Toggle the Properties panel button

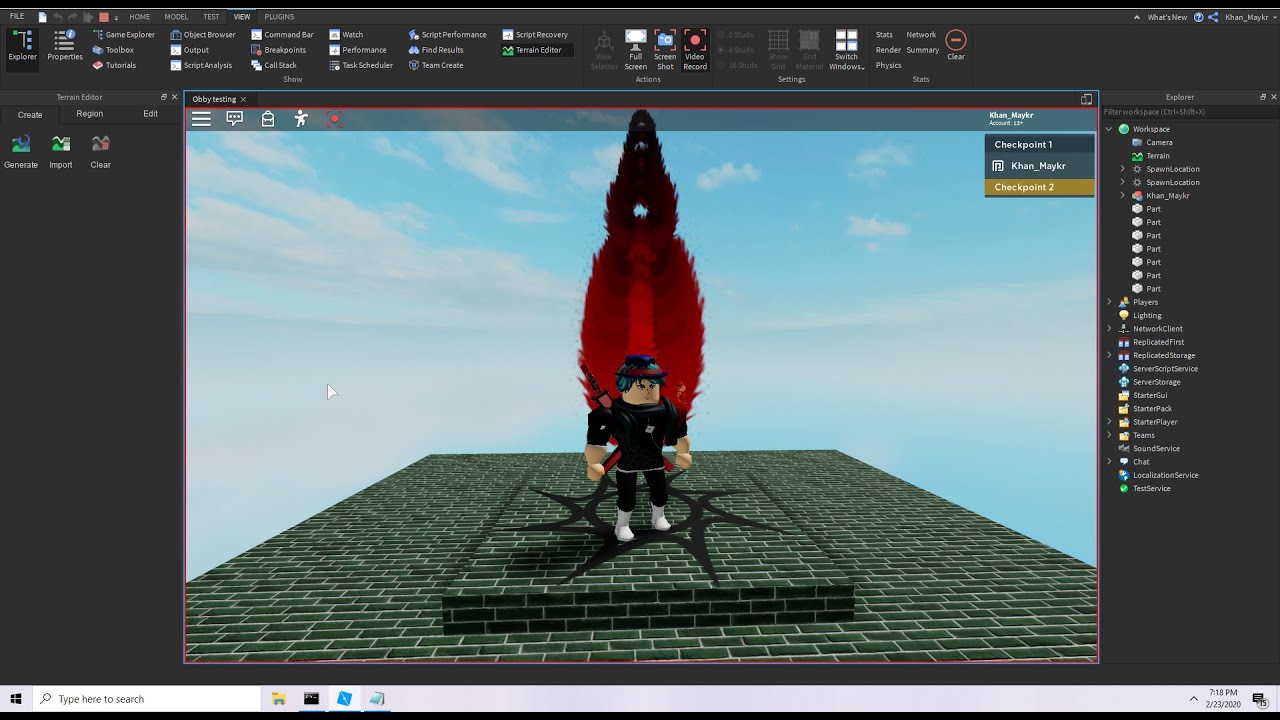point(65,46)
